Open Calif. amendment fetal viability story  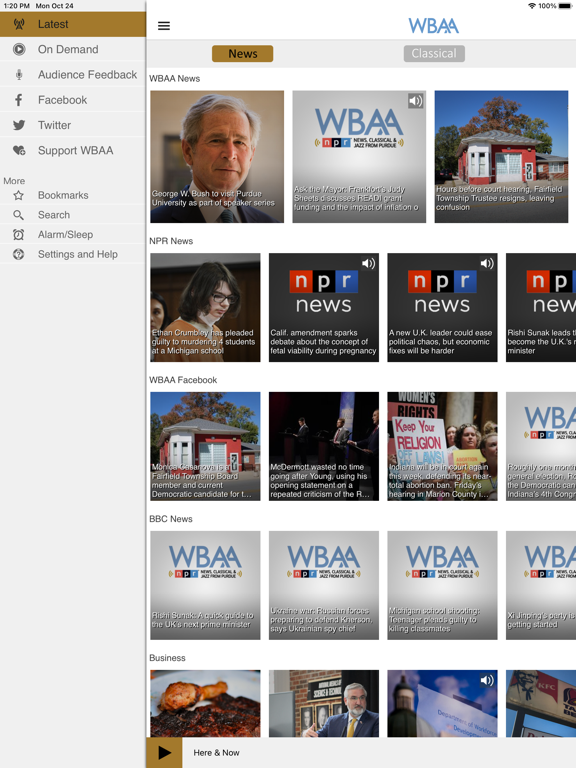coord(324,308)
